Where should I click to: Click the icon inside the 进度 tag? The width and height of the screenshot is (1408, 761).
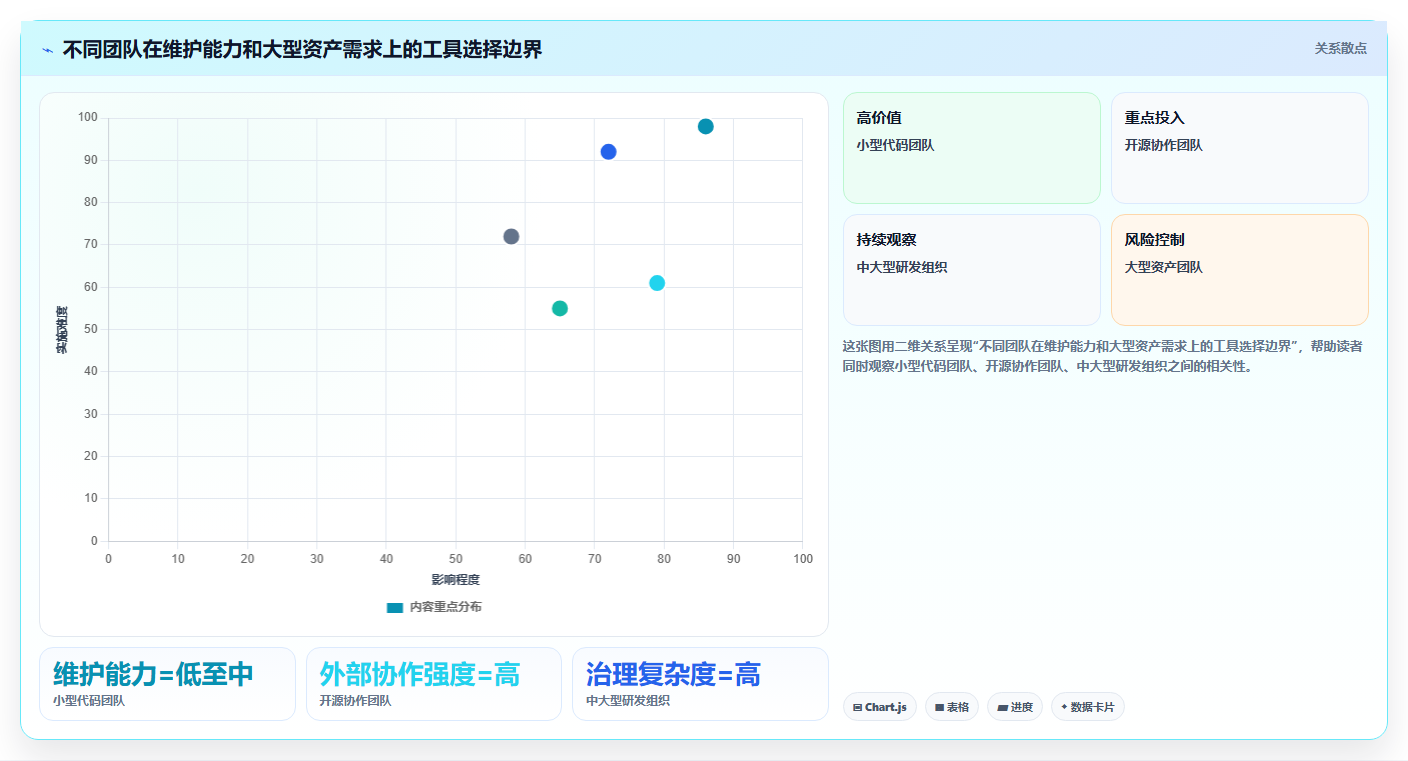click(1002, 707)
